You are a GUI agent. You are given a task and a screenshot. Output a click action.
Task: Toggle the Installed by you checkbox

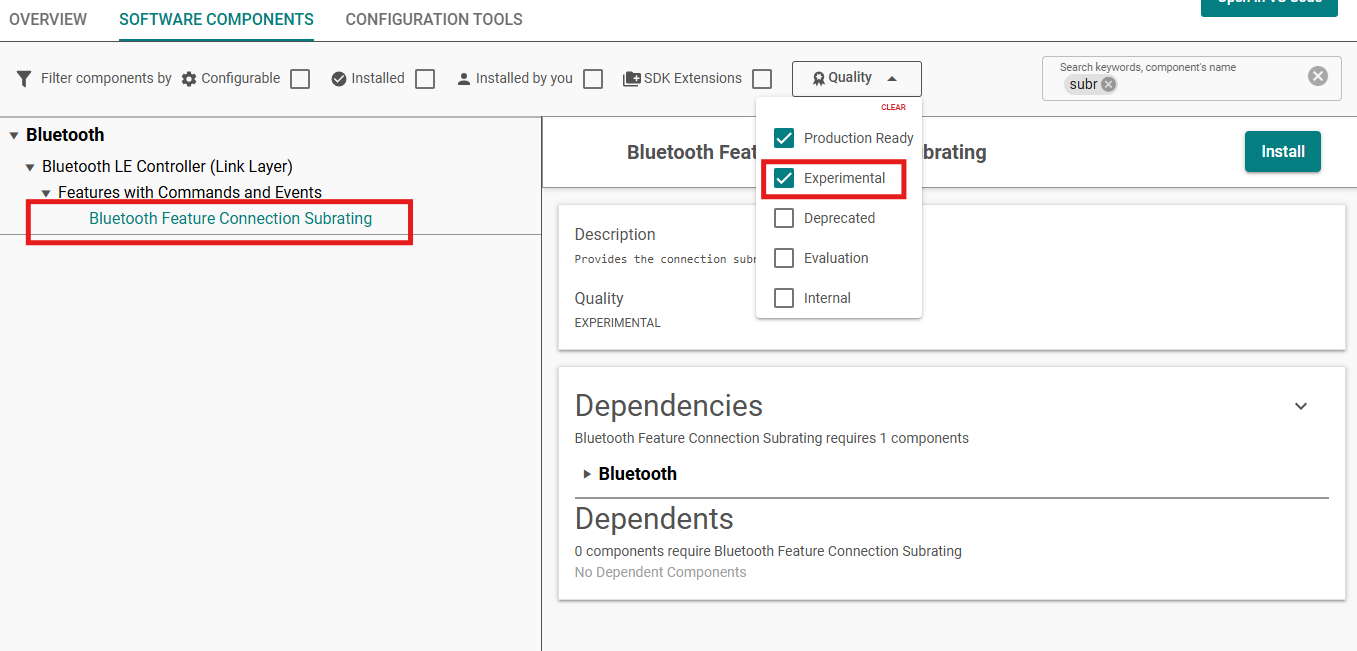pos(593,79)
